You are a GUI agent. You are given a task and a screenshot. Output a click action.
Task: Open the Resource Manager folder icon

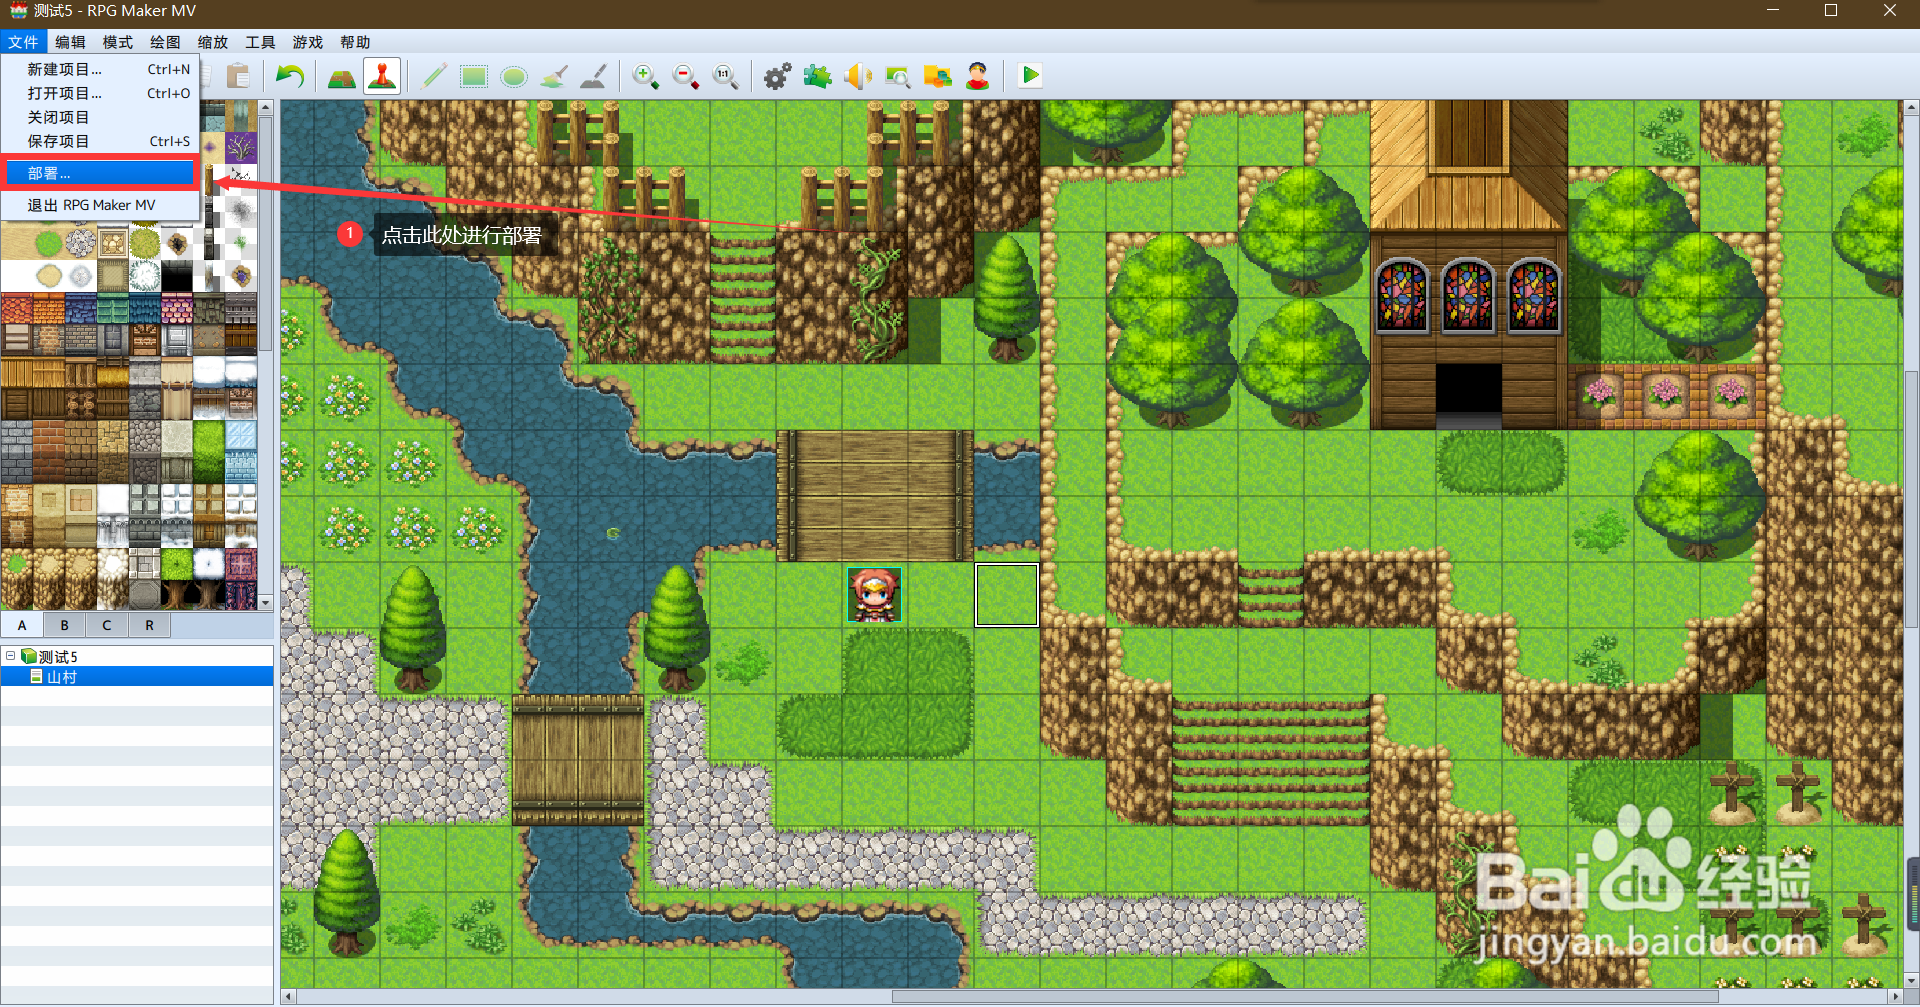click(x=937, y=76)
